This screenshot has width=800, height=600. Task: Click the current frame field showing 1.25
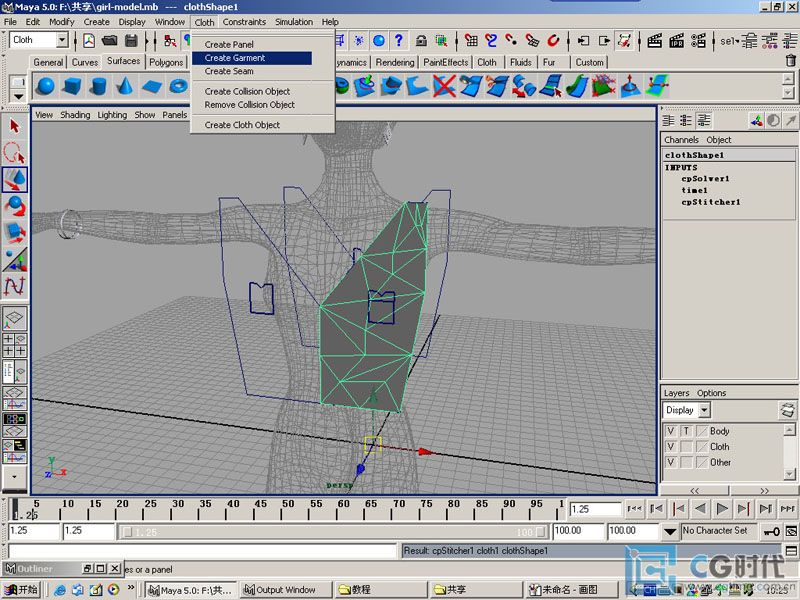coord(594,509)
